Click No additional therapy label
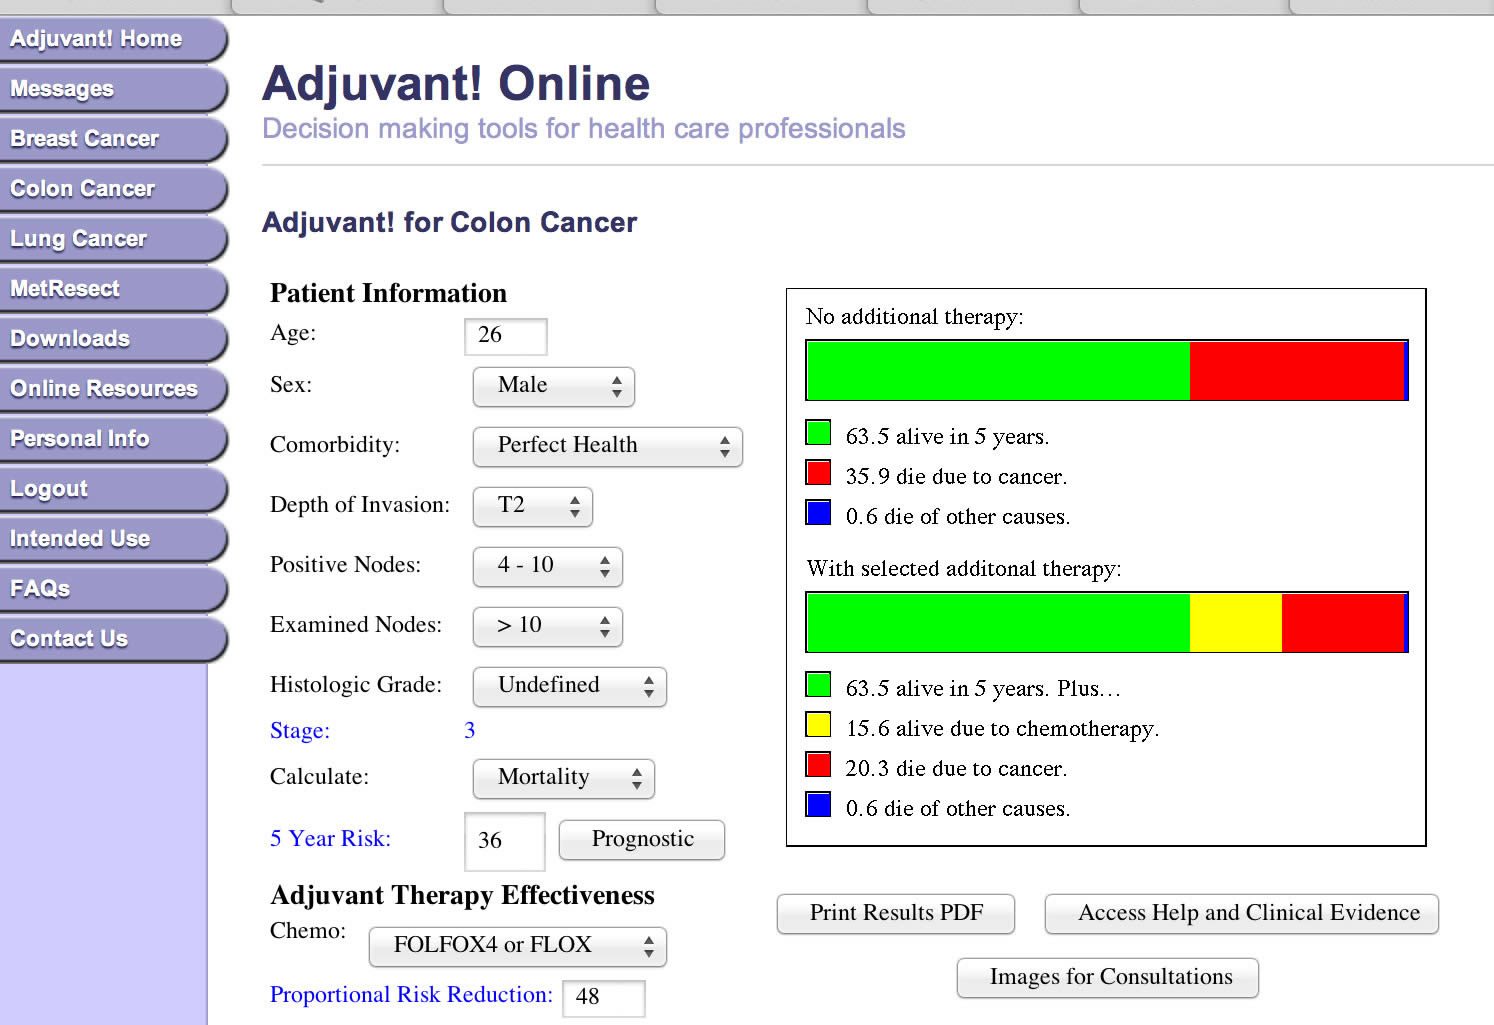This screenshot has height=1025, width=1494. tap(914, 317)
